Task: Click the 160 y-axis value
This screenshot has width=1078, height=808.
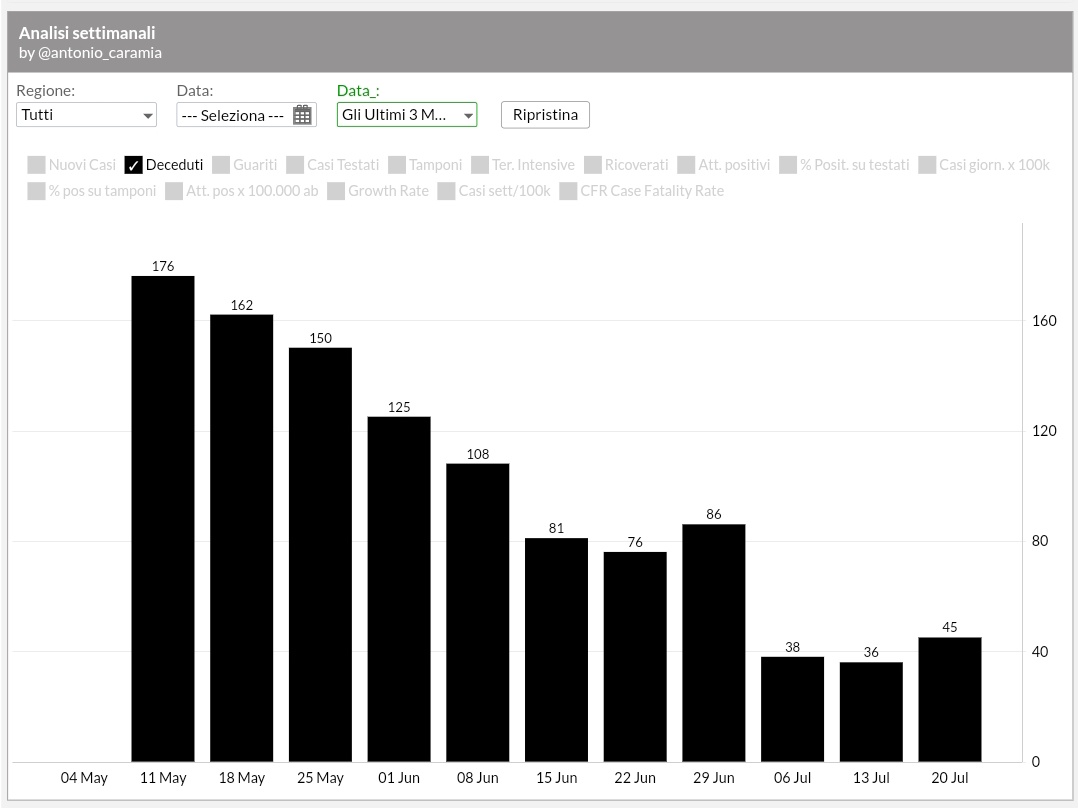Action: pyautogui.click(x=1044, y=320)
